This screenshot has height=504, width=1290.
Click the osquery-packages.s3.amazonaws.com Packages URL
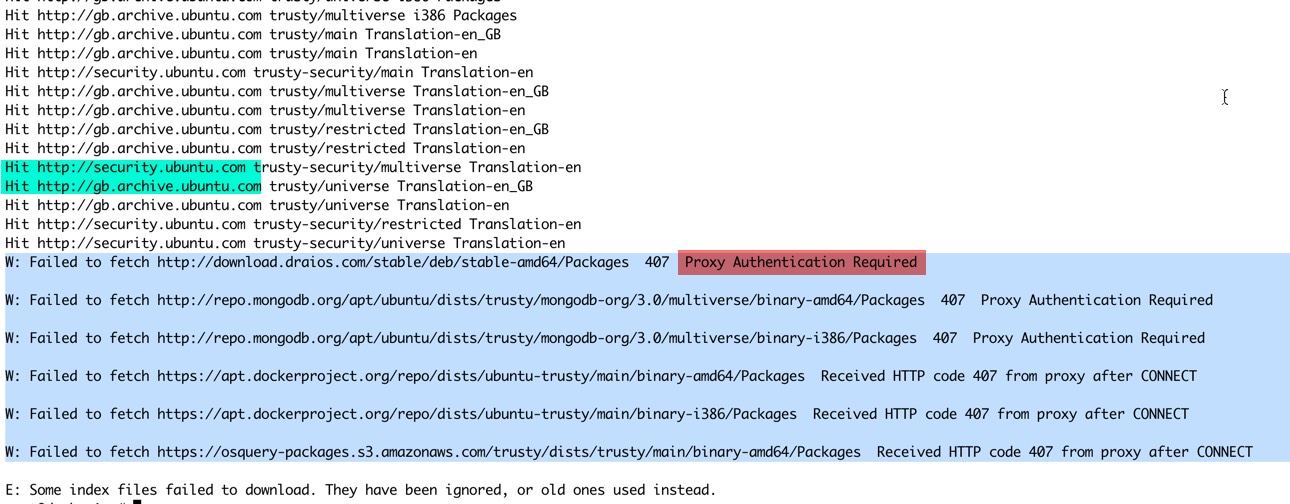[509, 452]
